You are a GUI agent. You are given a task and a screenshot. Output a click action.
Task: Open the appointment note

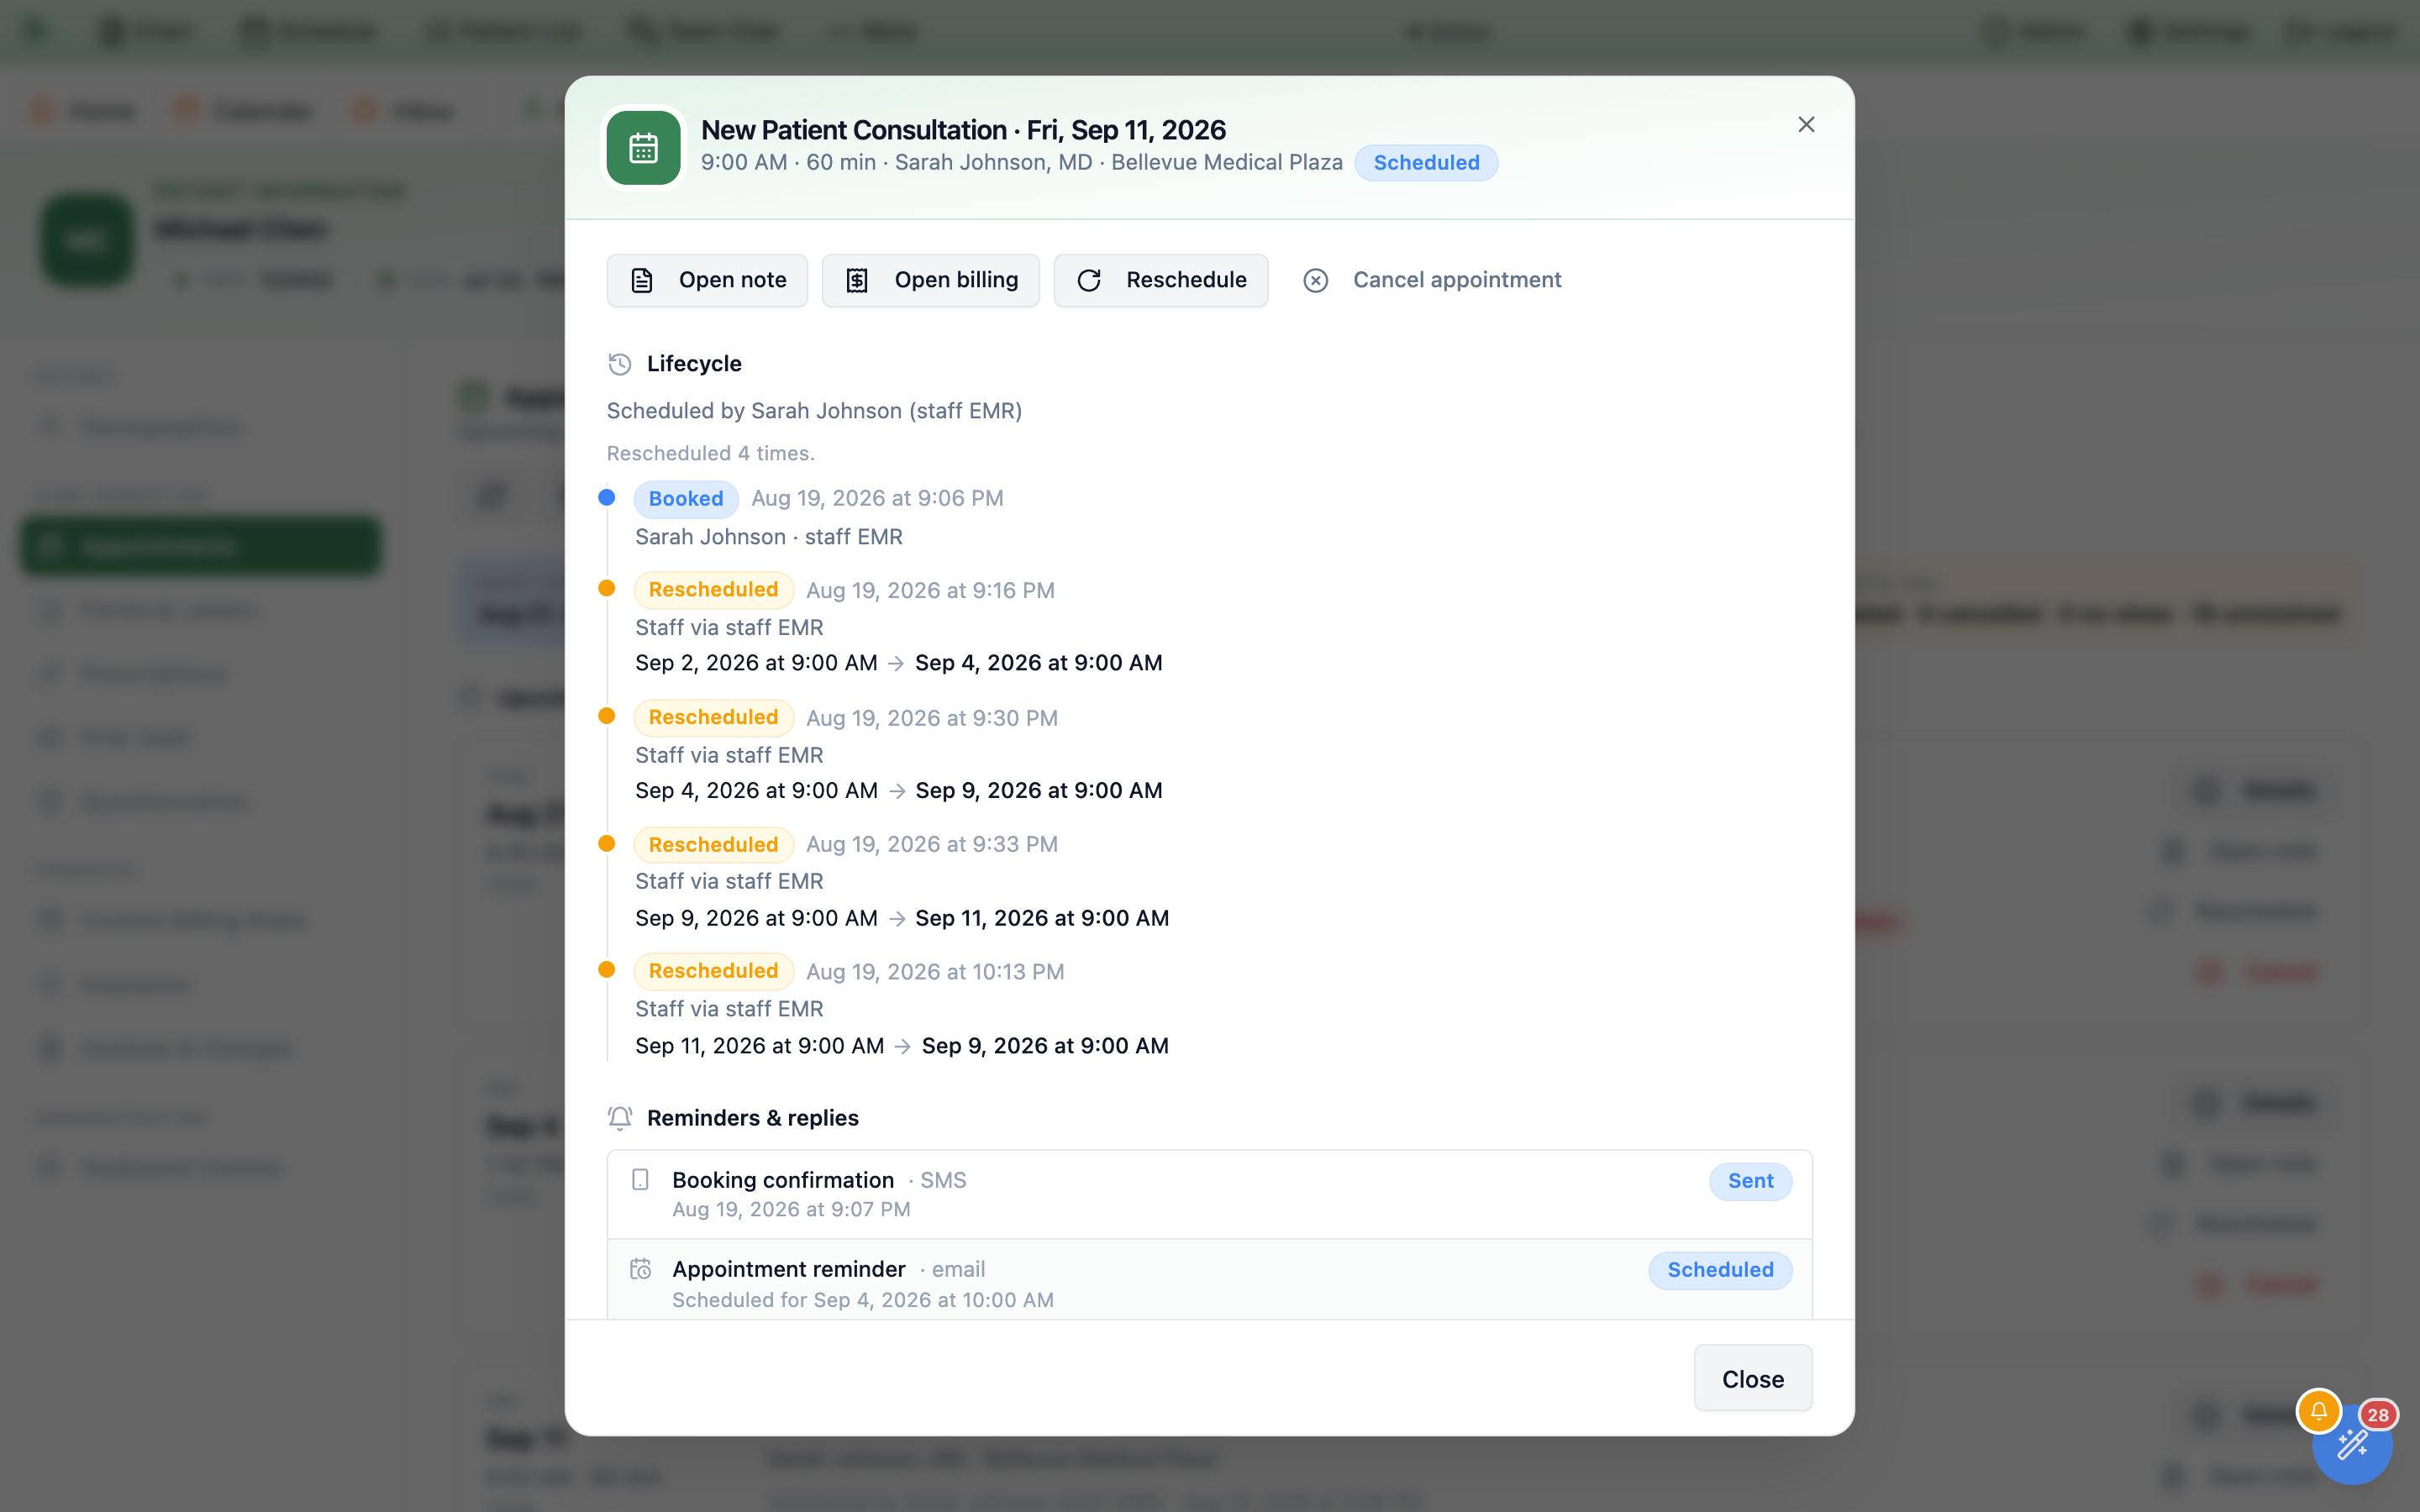pyautogui.click(x=707, y=280)
